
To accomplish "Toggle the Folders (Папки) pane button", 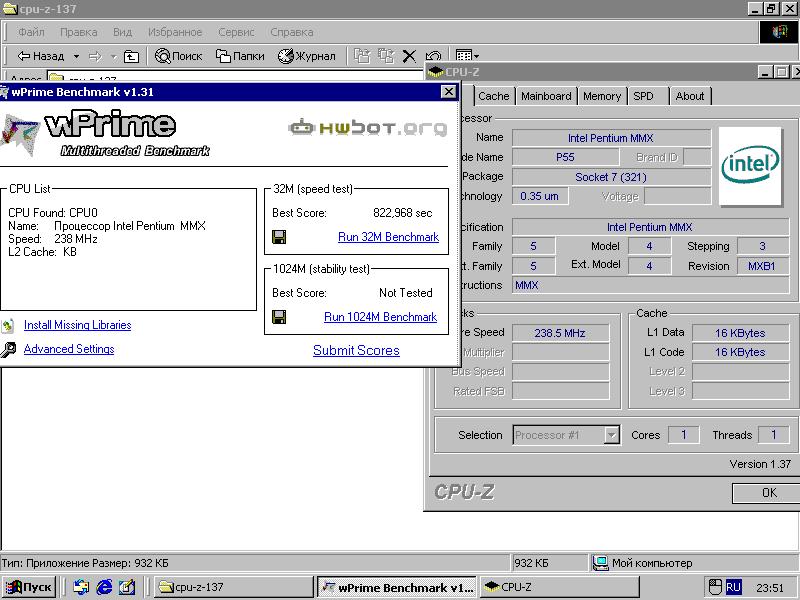I will click(x=240, y=56).
